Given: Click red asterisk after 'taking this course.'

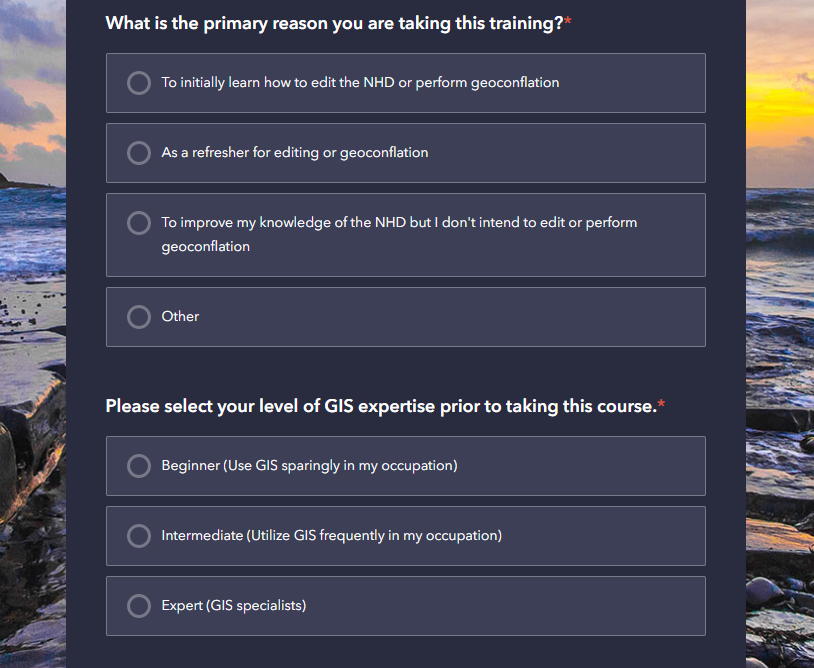Looking at the screenshot, I should click(x=661, y=406).
